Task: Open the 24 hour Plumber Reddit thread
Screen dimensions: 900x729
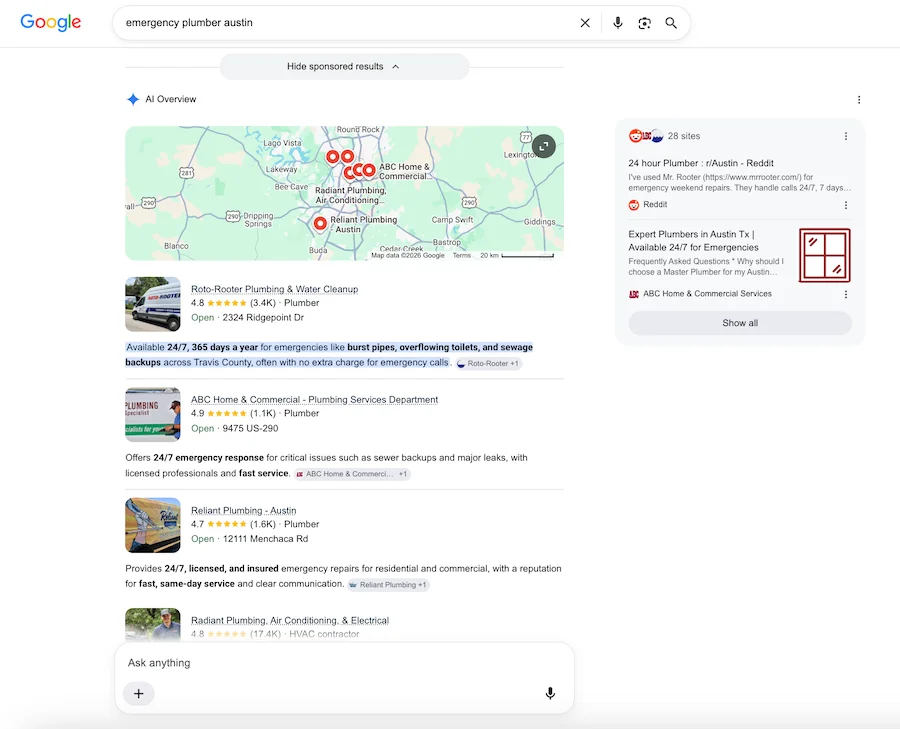Action: coord(701,163)
